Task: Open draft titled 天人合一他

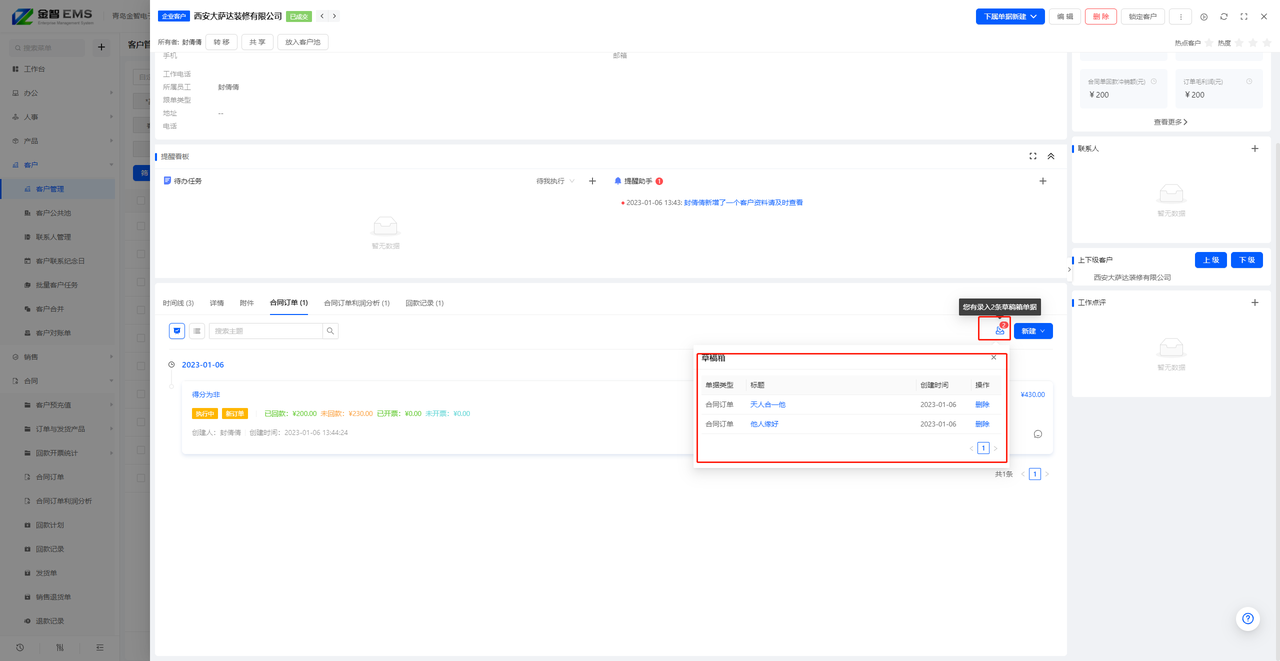Action: point(768,405)
